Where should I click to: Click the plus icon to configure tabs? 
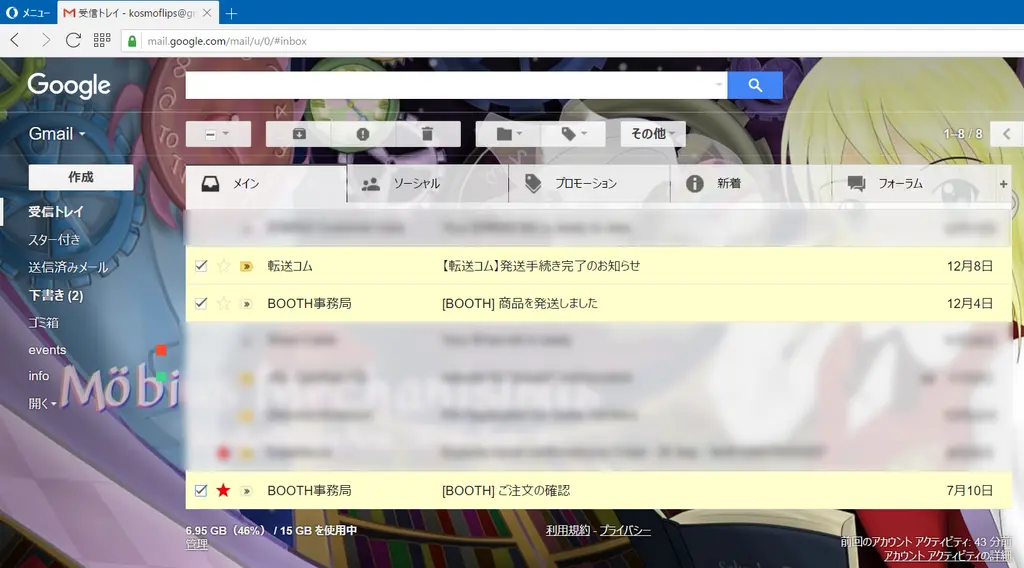1003,184
